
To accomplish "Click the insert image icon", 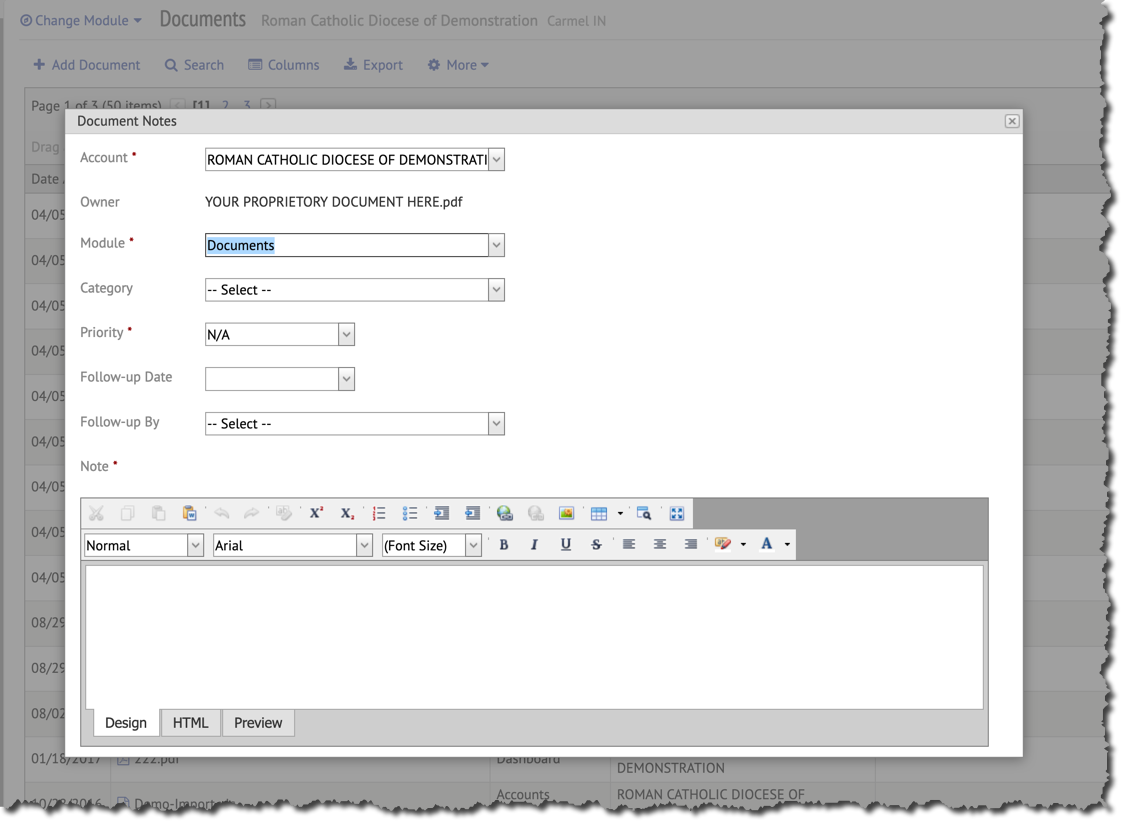I will pos(567,513).
